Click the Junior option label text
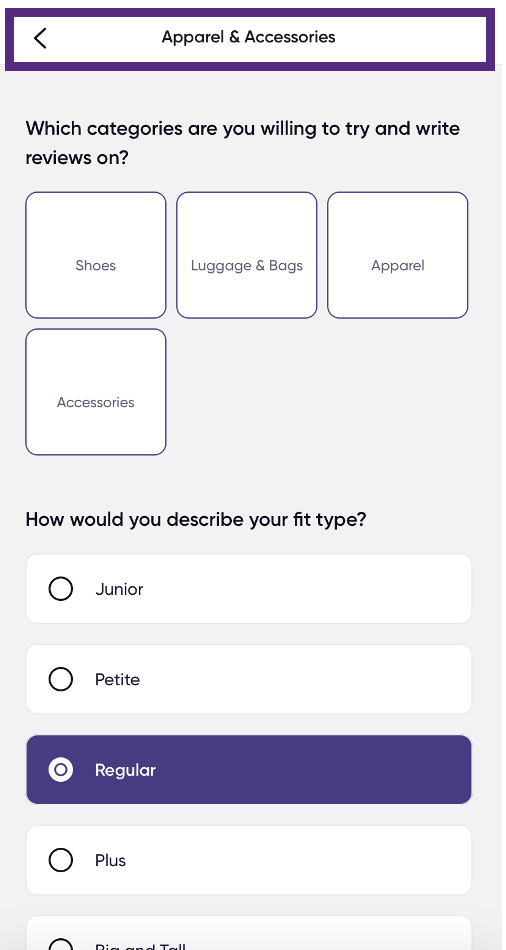The height and width of the screenshot is (950, 506). coord(119,589)
